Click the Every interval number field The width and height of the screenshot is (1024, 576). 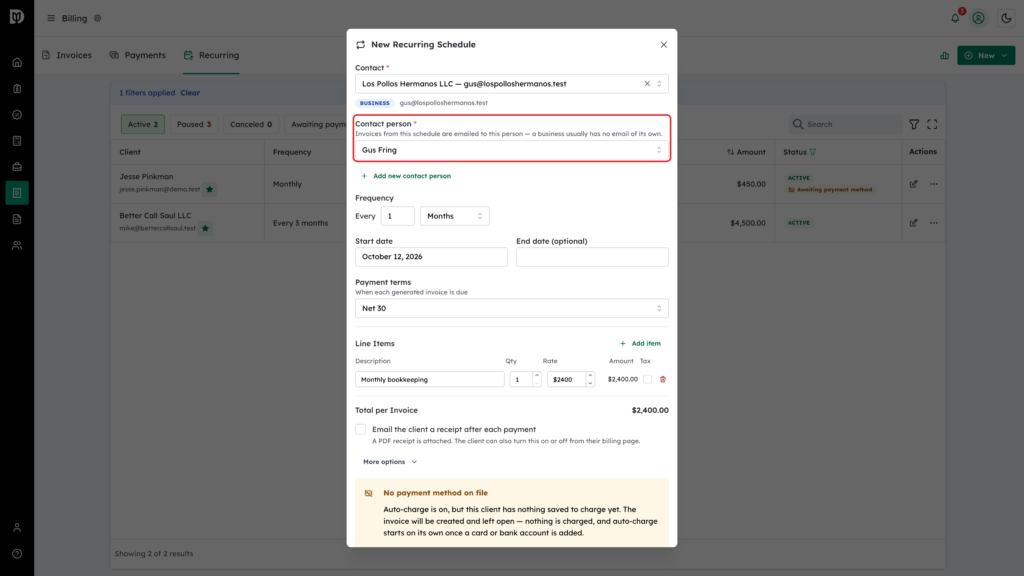tap(397, 216)
